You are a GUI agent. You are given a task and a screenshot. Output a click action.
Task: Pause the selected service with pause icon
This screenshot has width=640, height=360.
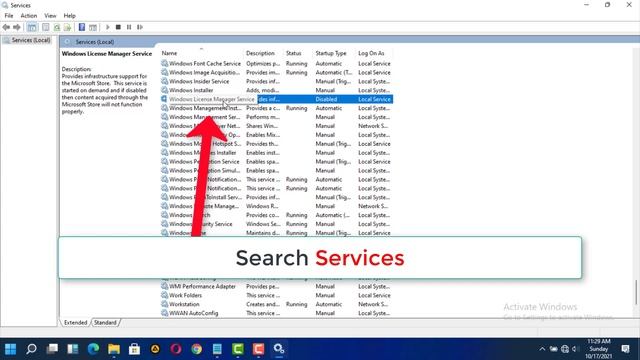[129, 27]
